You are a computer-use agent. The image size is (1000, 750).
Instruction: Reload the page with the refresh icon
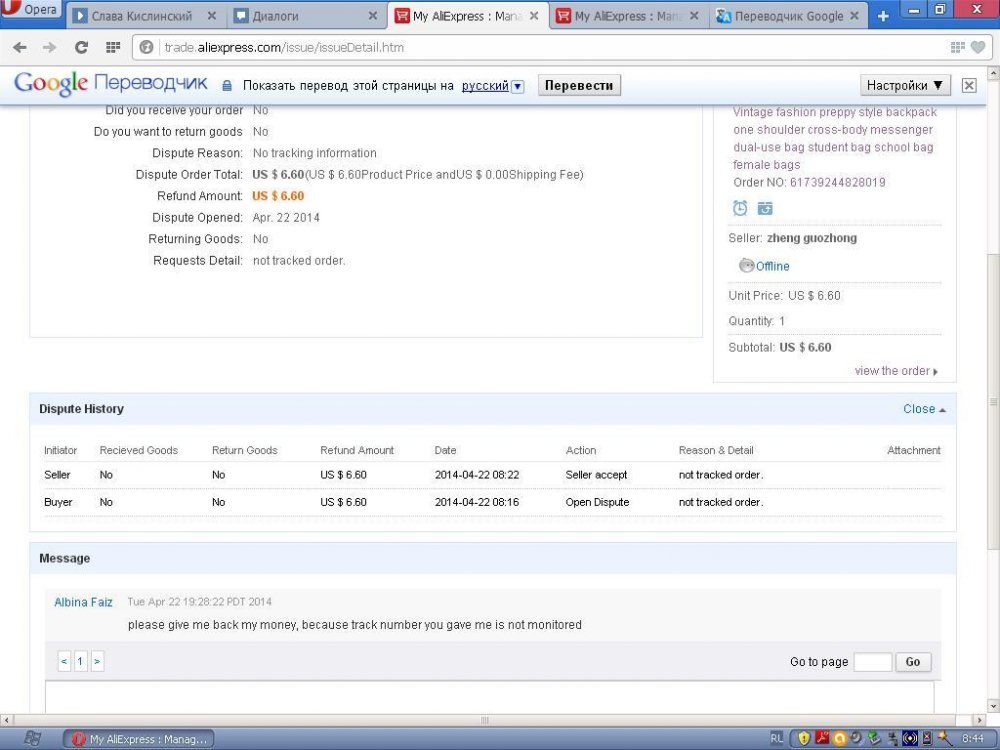tap(81, 47)
